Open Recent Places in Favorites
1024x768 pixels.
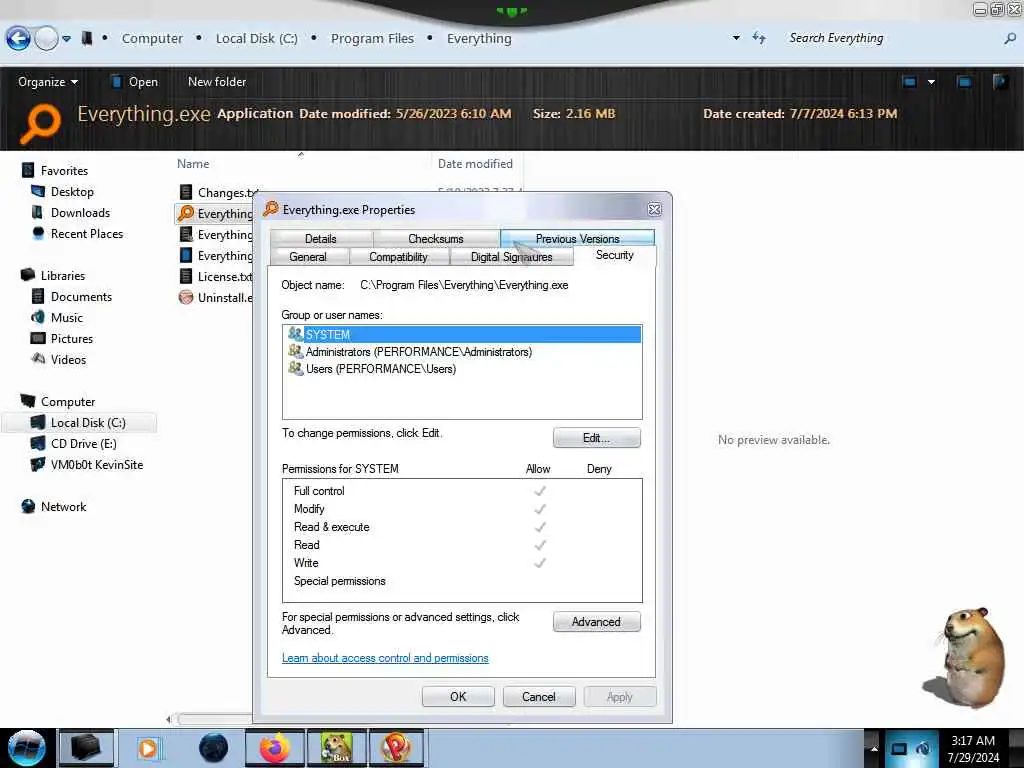(x=87, y=234)
